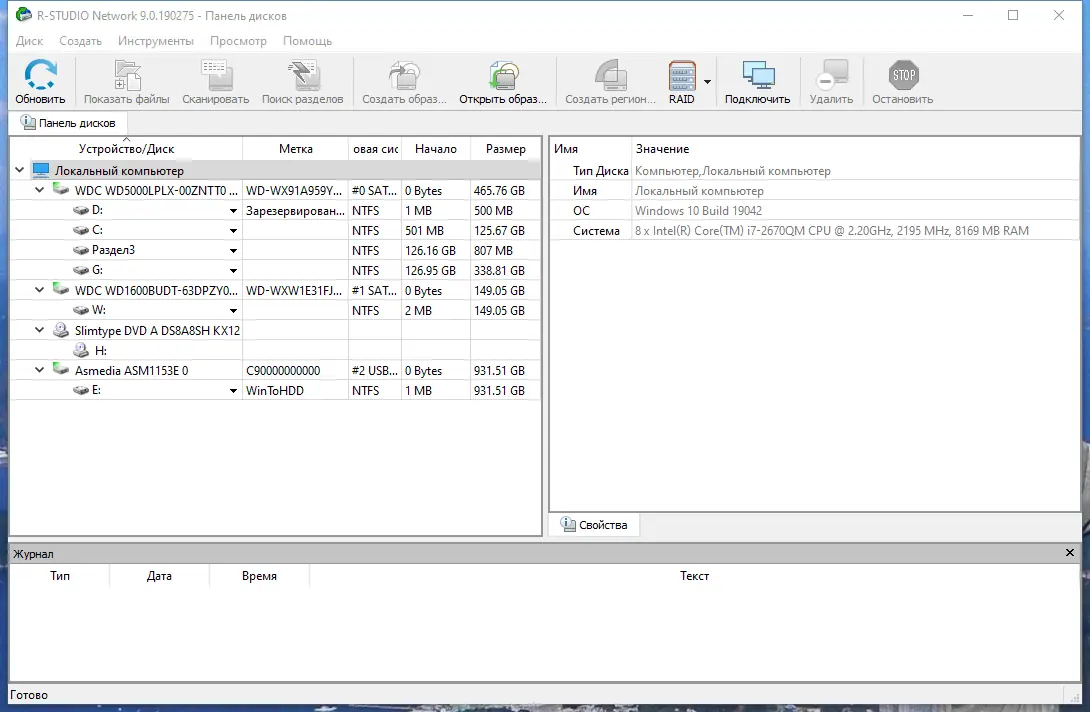Click the Сканировать toolbar icon
Image resolution: width=1090 pixels, height=712 pixels.
pyautogui.click(x=216, y=74)
